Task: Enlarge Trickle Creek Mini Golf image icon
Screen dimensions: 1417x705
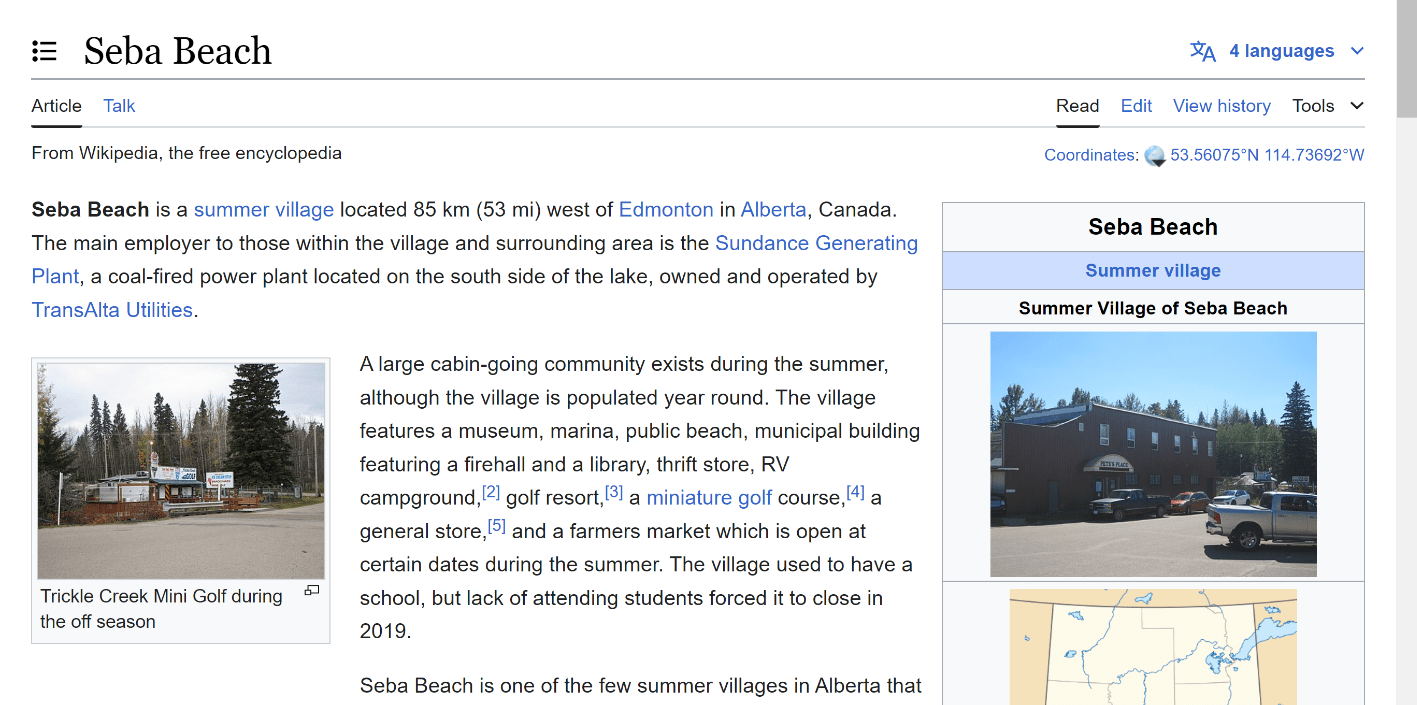Action: pyautogui.click(x=312, y=591)
